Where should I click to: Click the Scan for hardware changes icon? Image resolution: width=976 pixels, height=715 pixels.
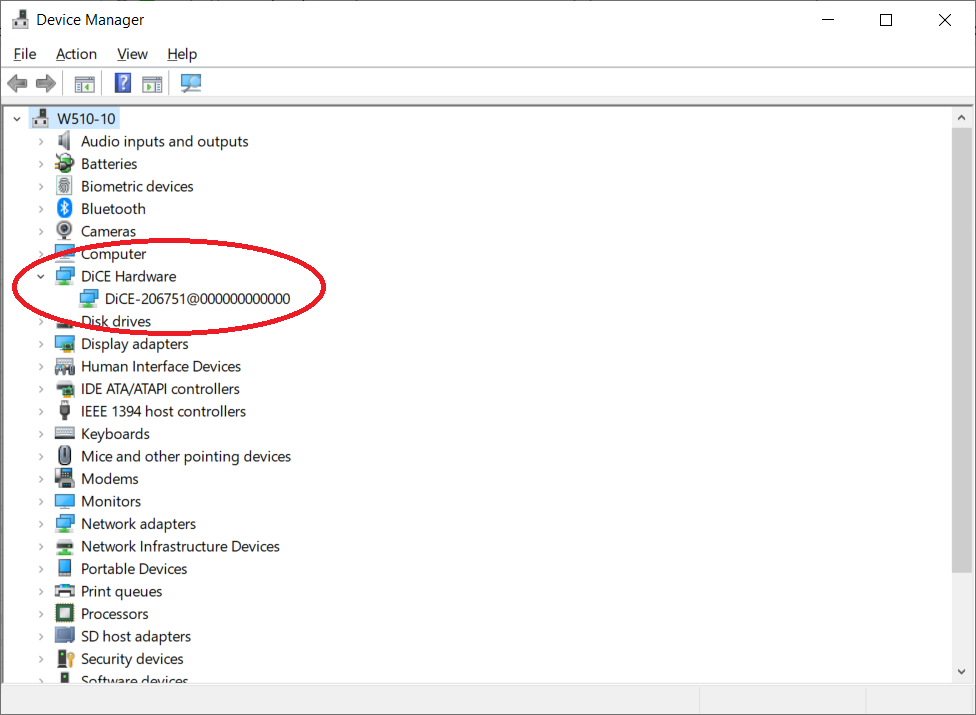pyautogui.click(x=190, y=84)
